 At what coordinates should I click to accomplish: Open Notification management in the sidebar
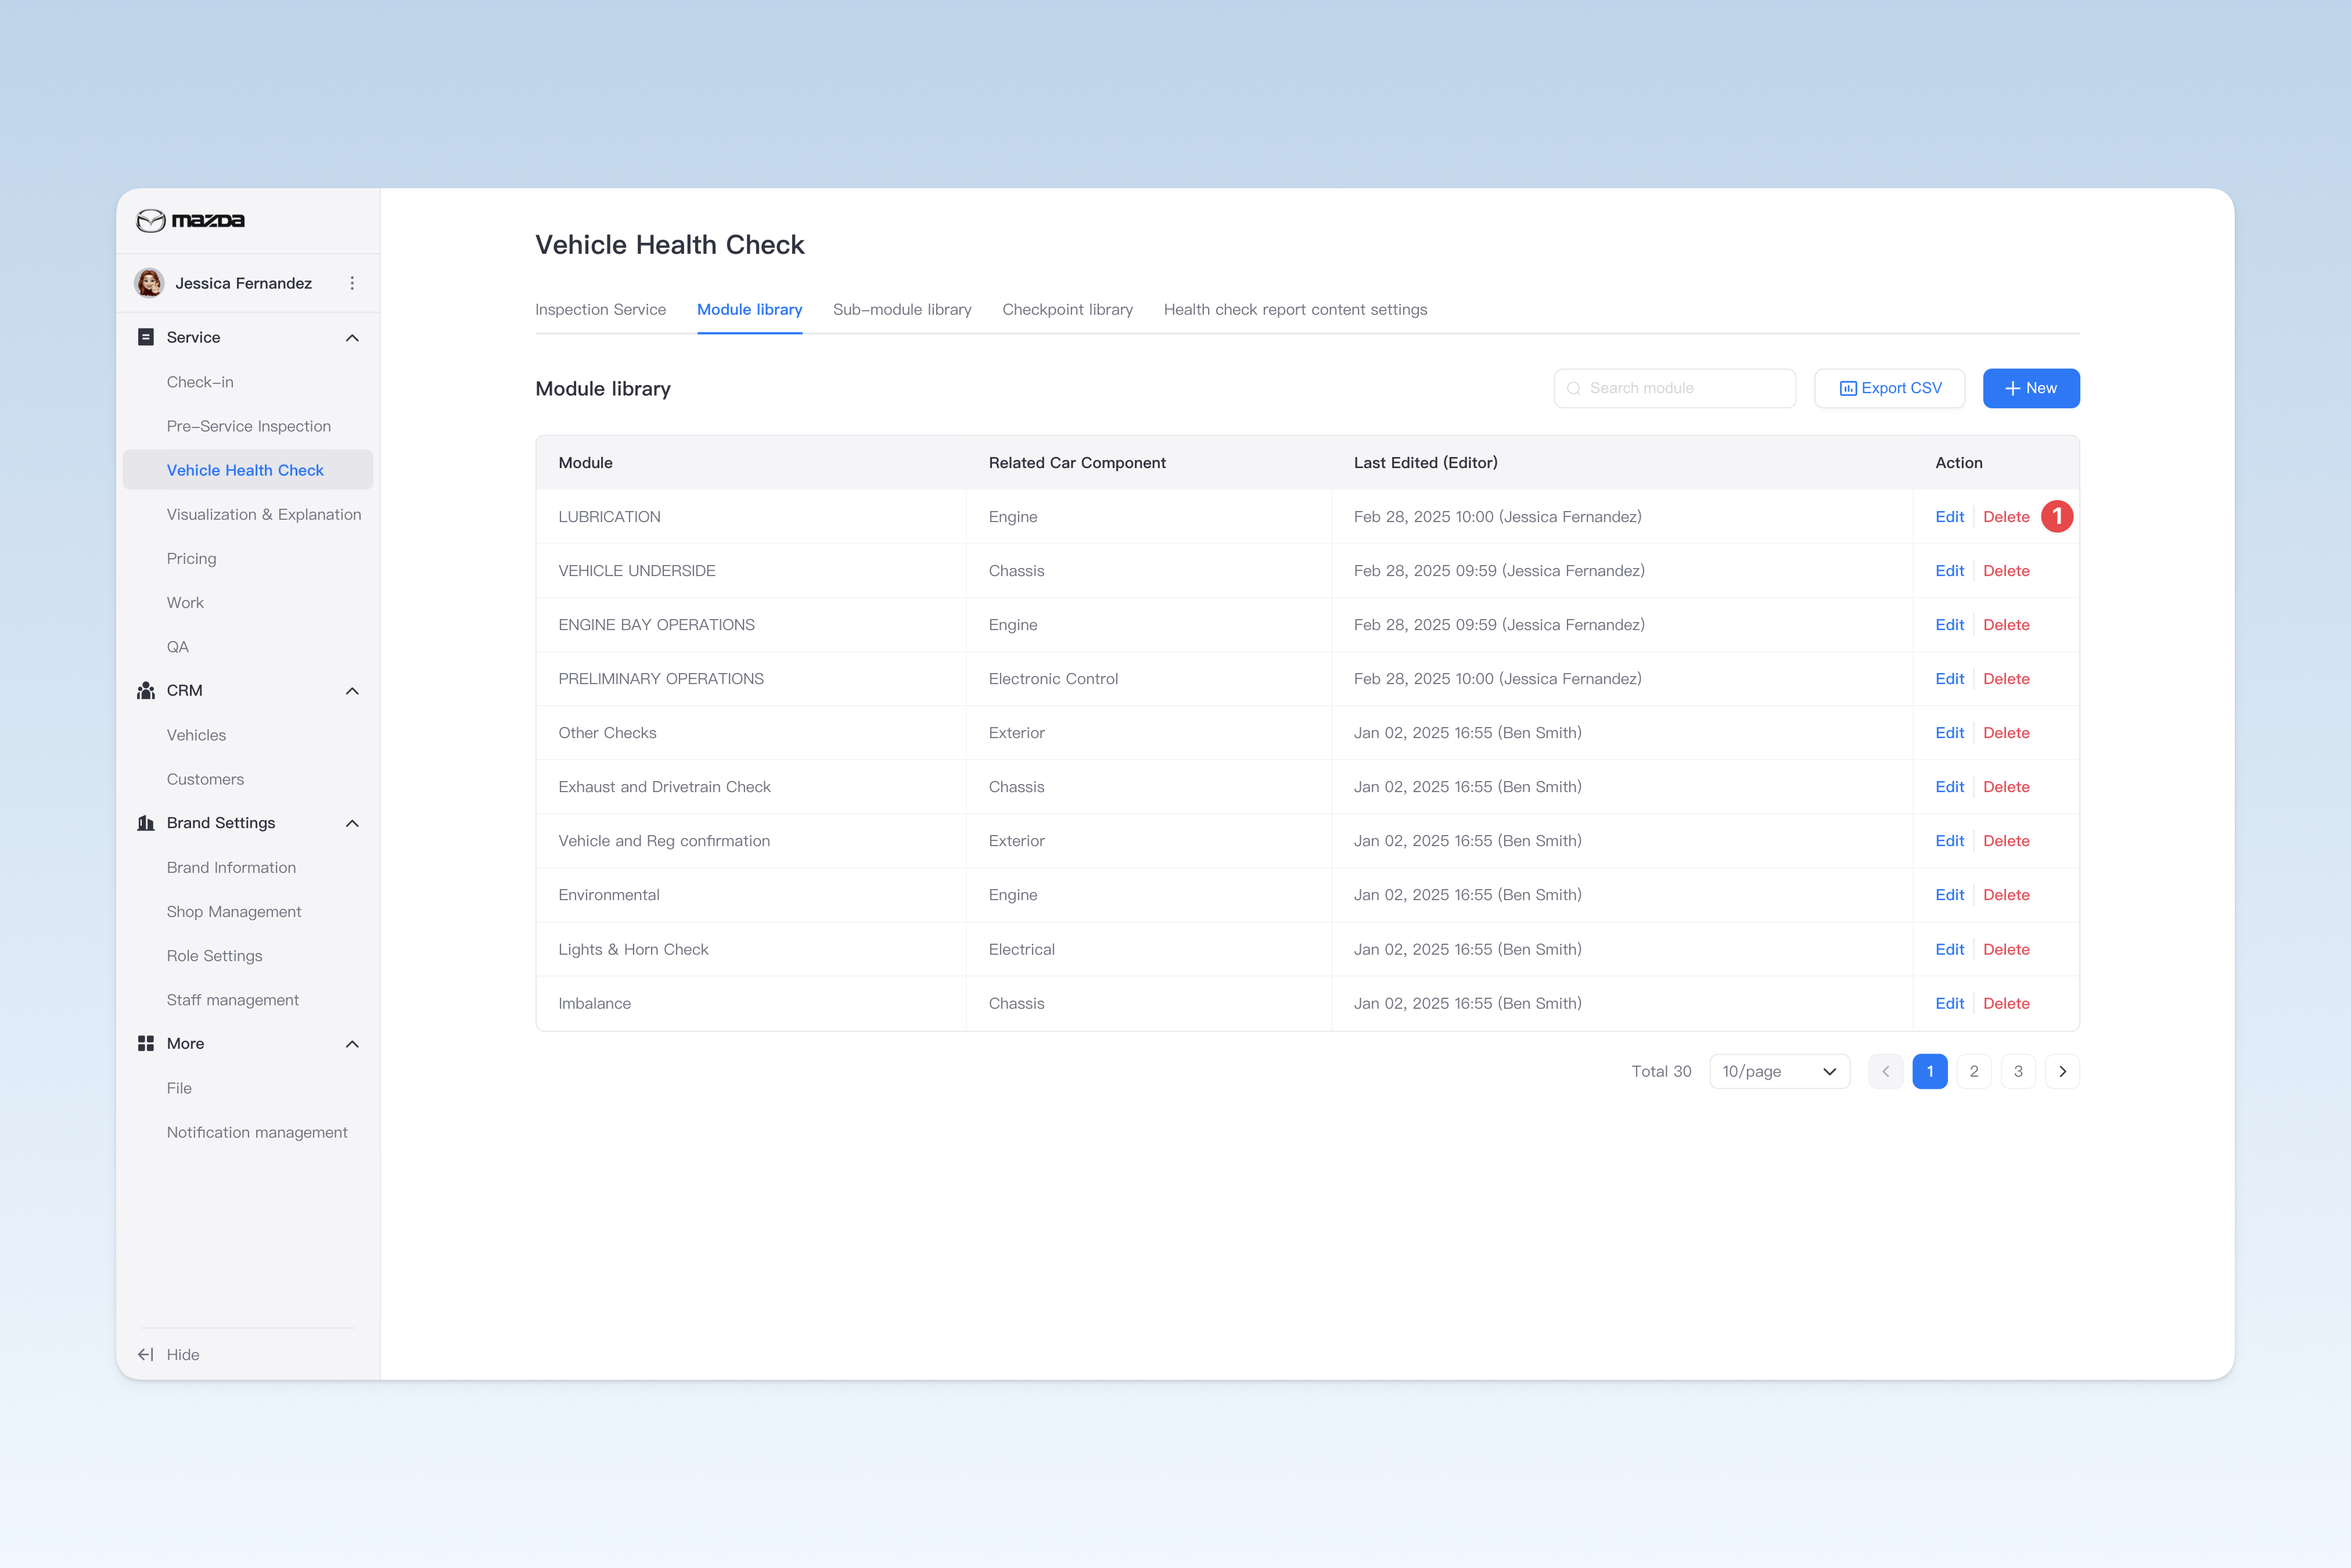click(257, 1132)
